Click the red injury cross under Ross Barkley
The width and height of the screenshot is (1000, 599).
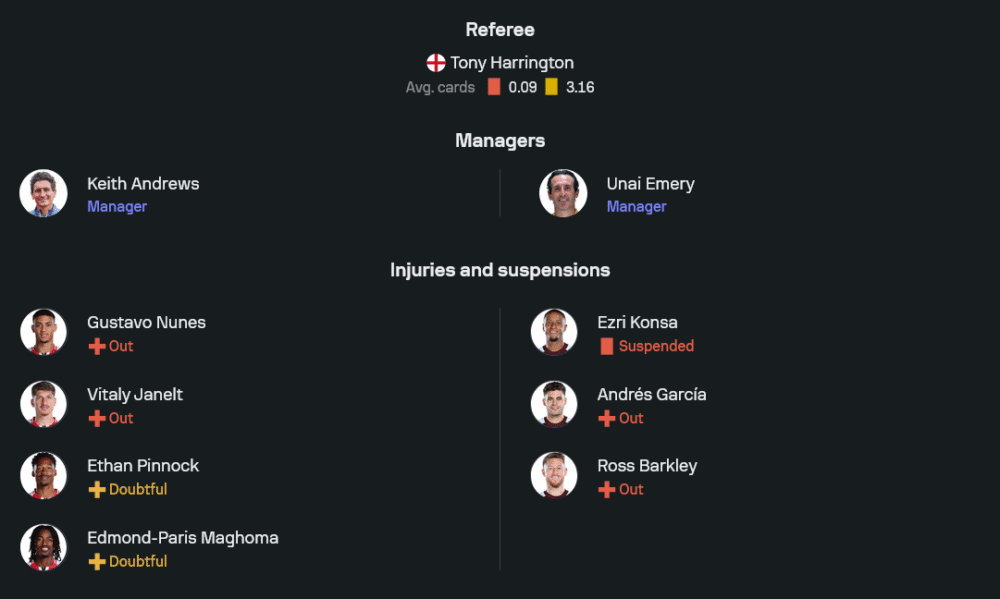(606, 489)
